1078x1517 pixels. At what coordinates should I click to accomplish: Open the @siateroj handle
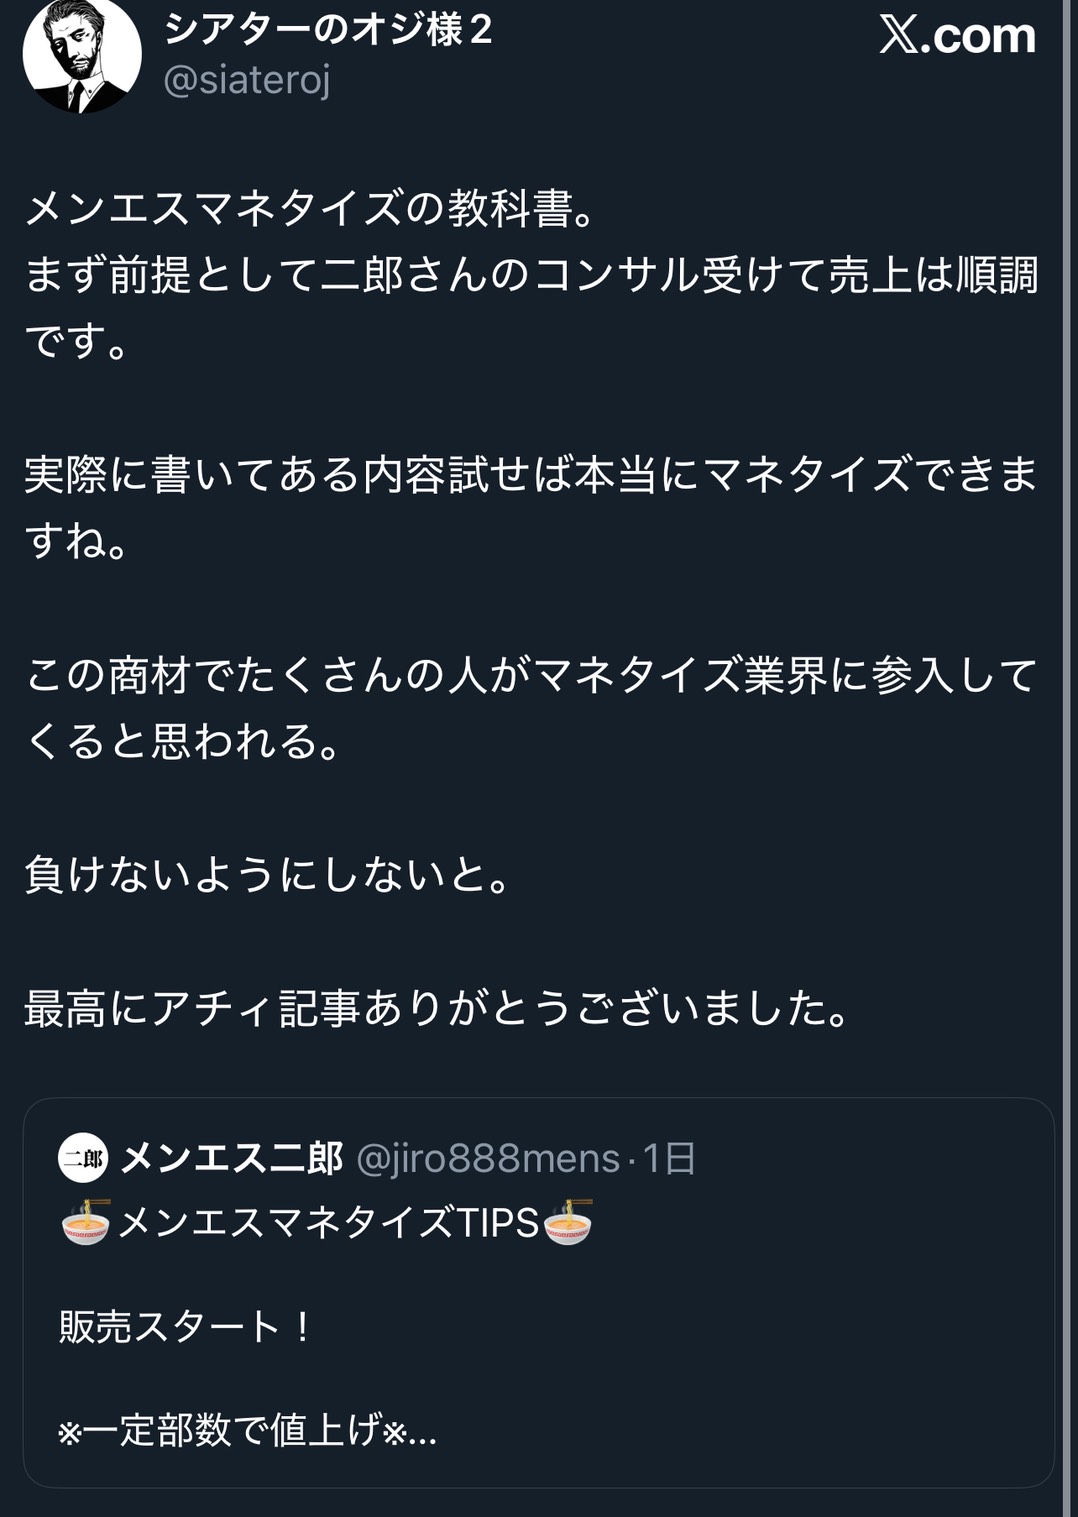pos(246,80)
